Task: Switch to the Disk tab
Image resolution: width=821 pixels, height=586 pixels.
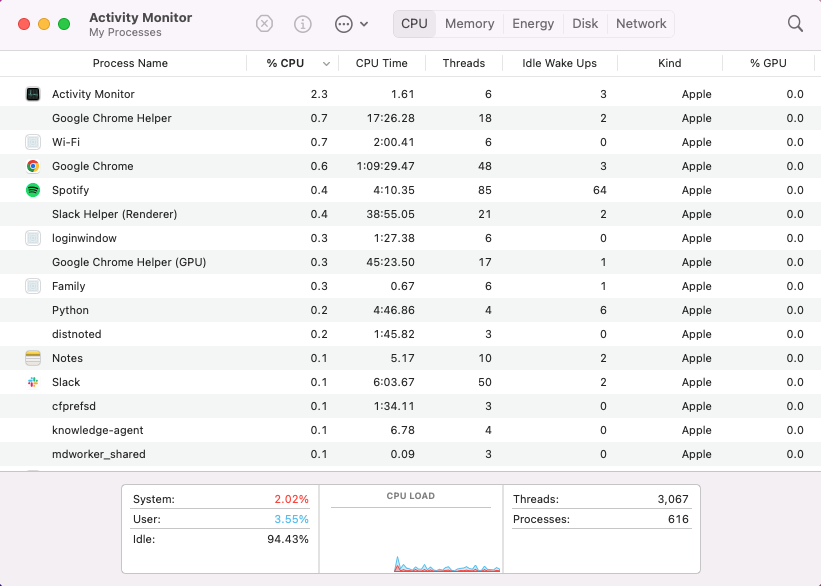Action: click(585, 24)
